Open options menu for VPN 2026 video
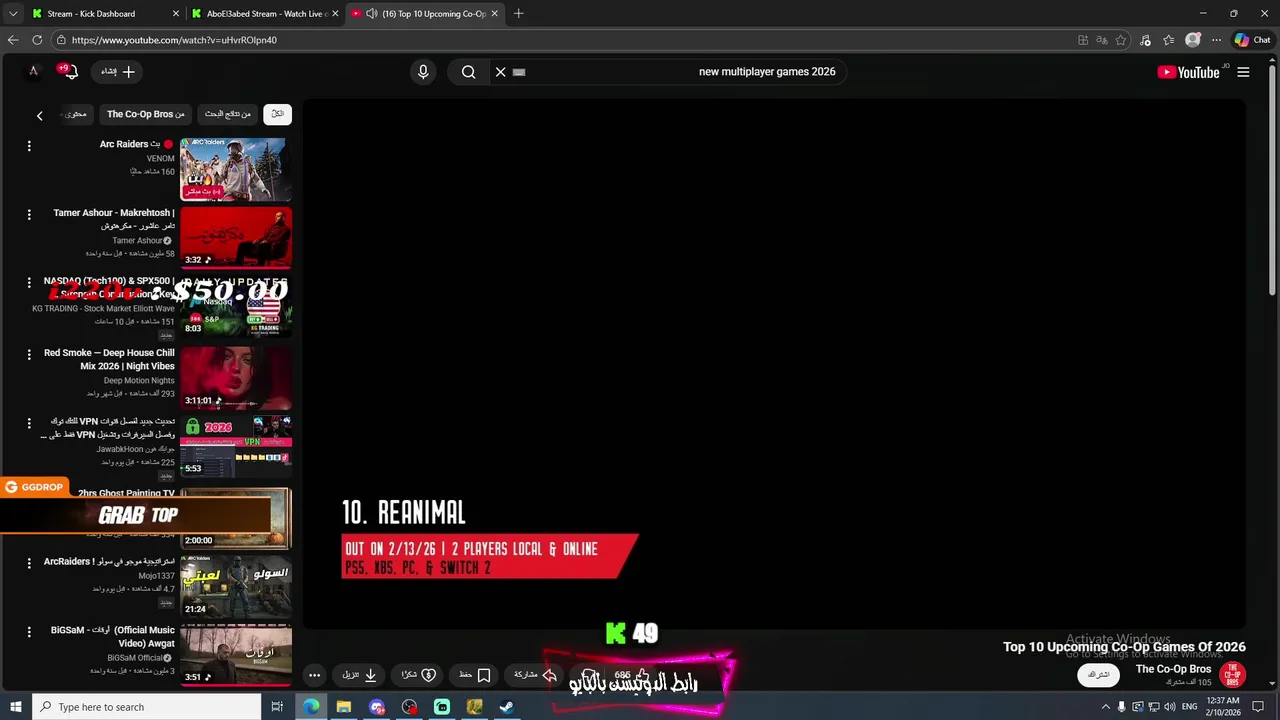 click(x=29, y=423)
